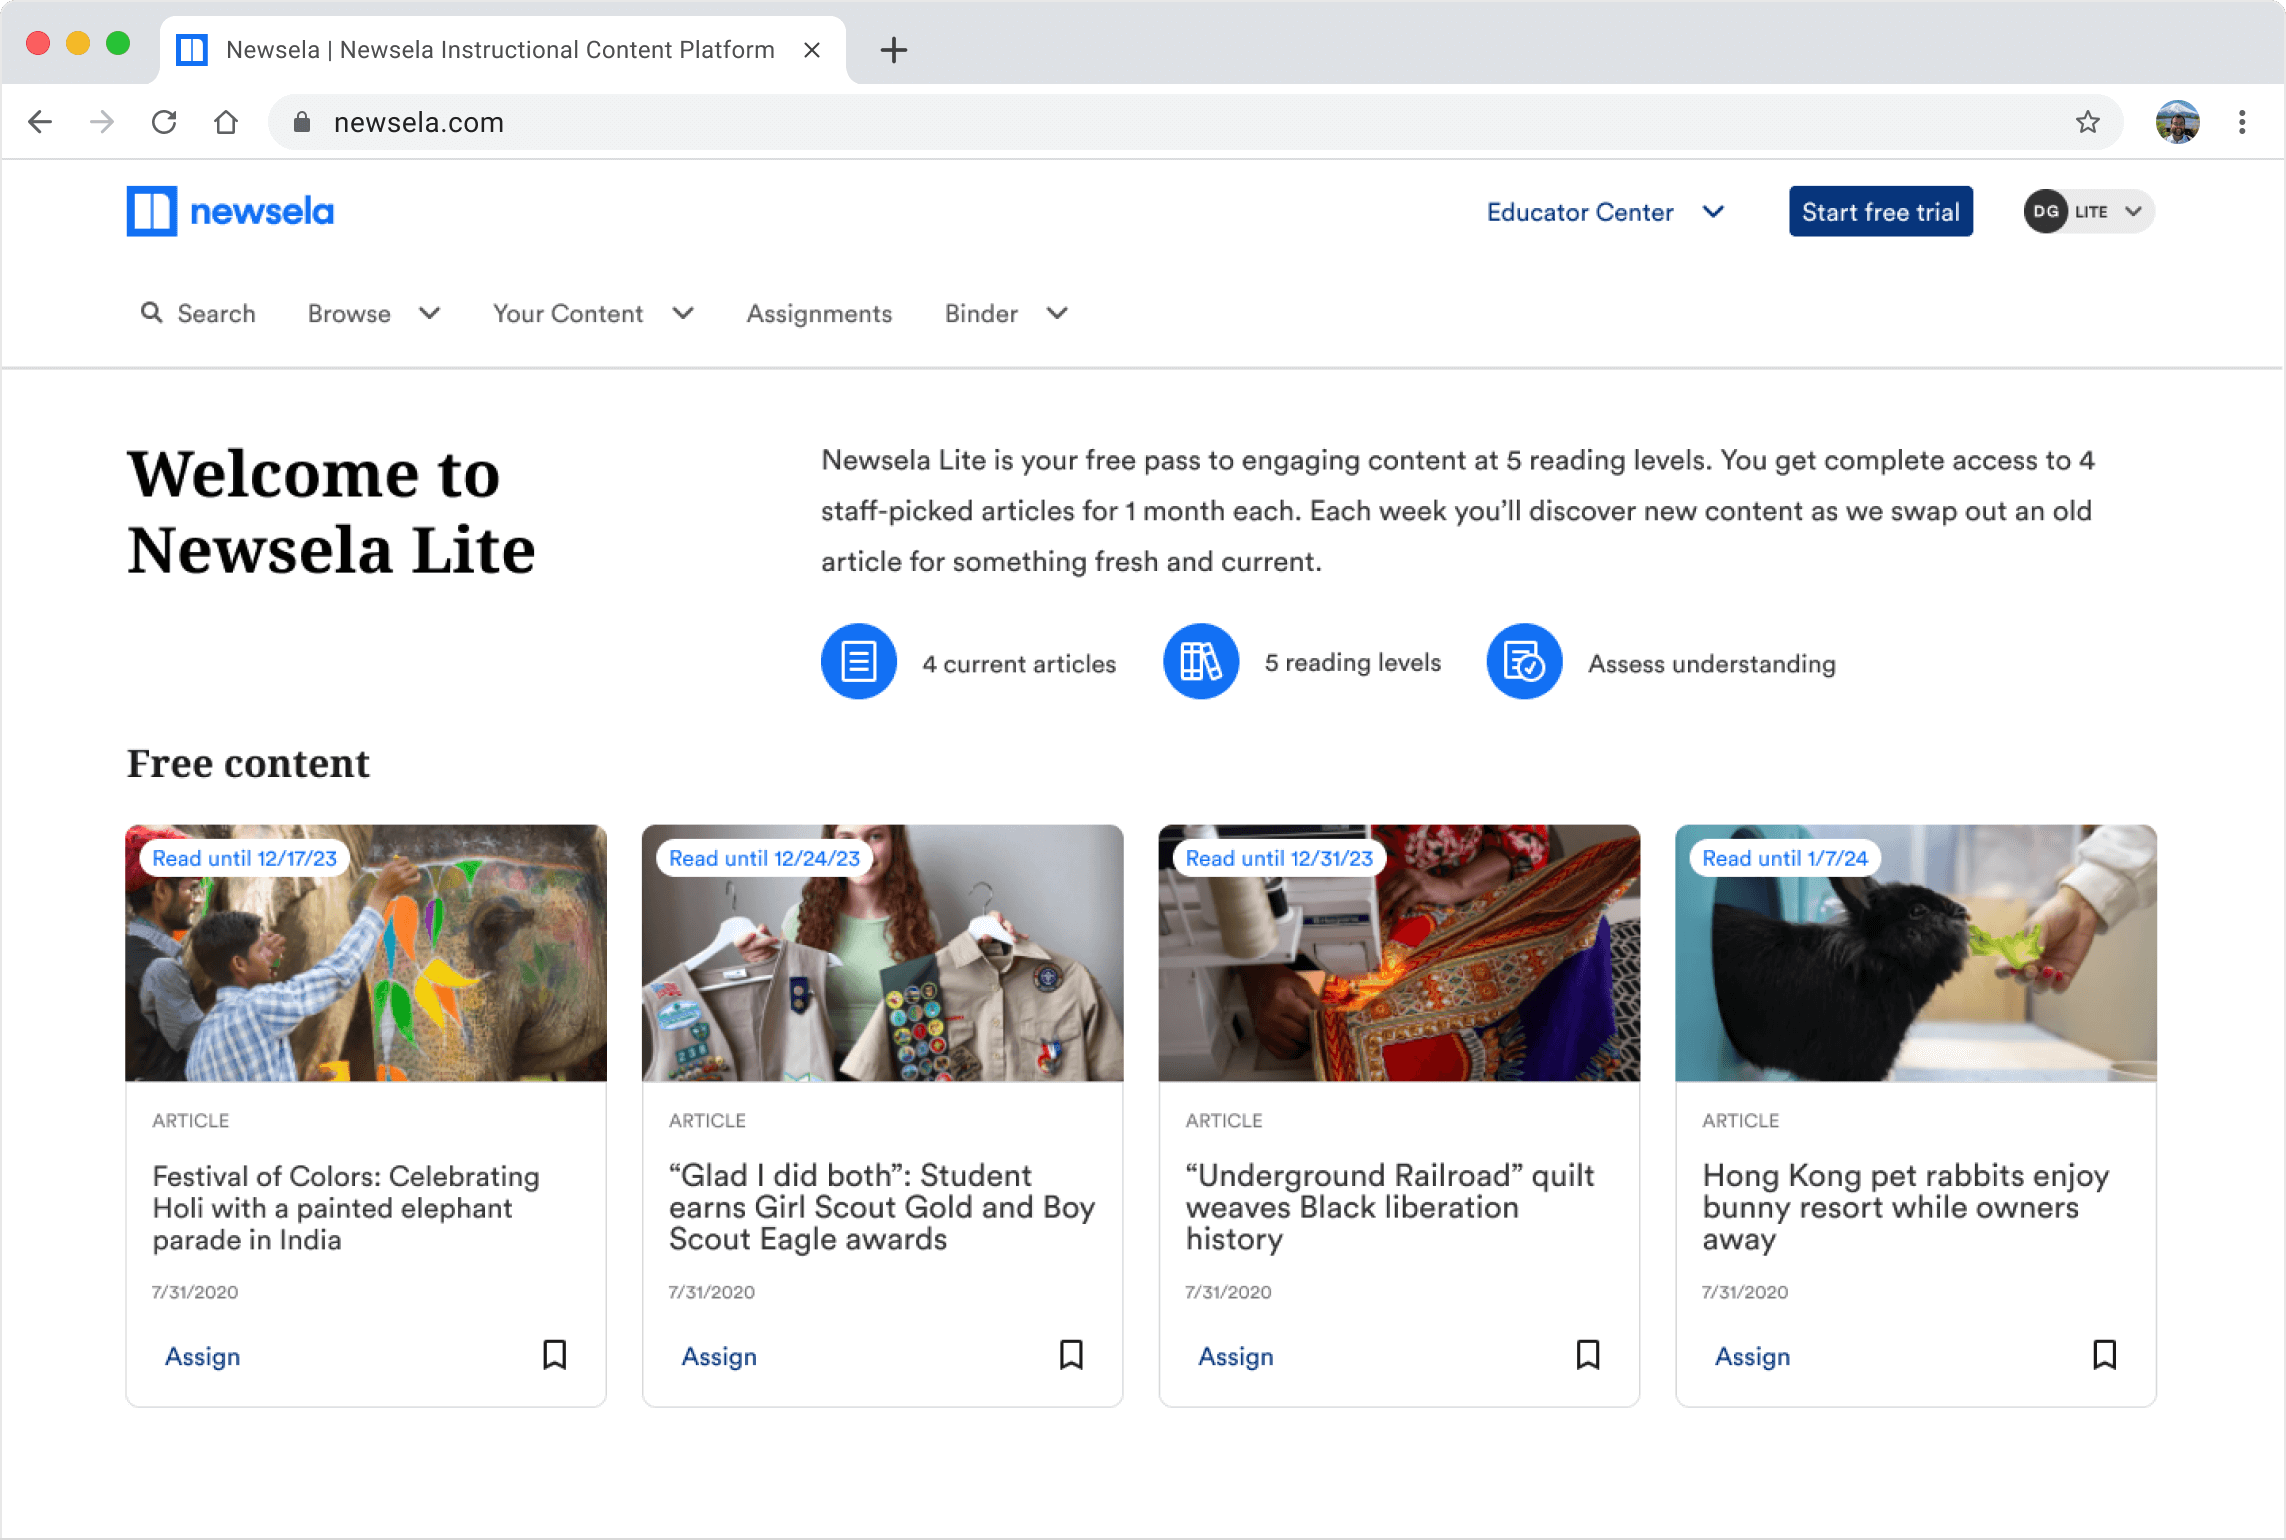Open the Assignments page
The width and height of the screenshot is (2286, 1540).
(x=819, y=313)
